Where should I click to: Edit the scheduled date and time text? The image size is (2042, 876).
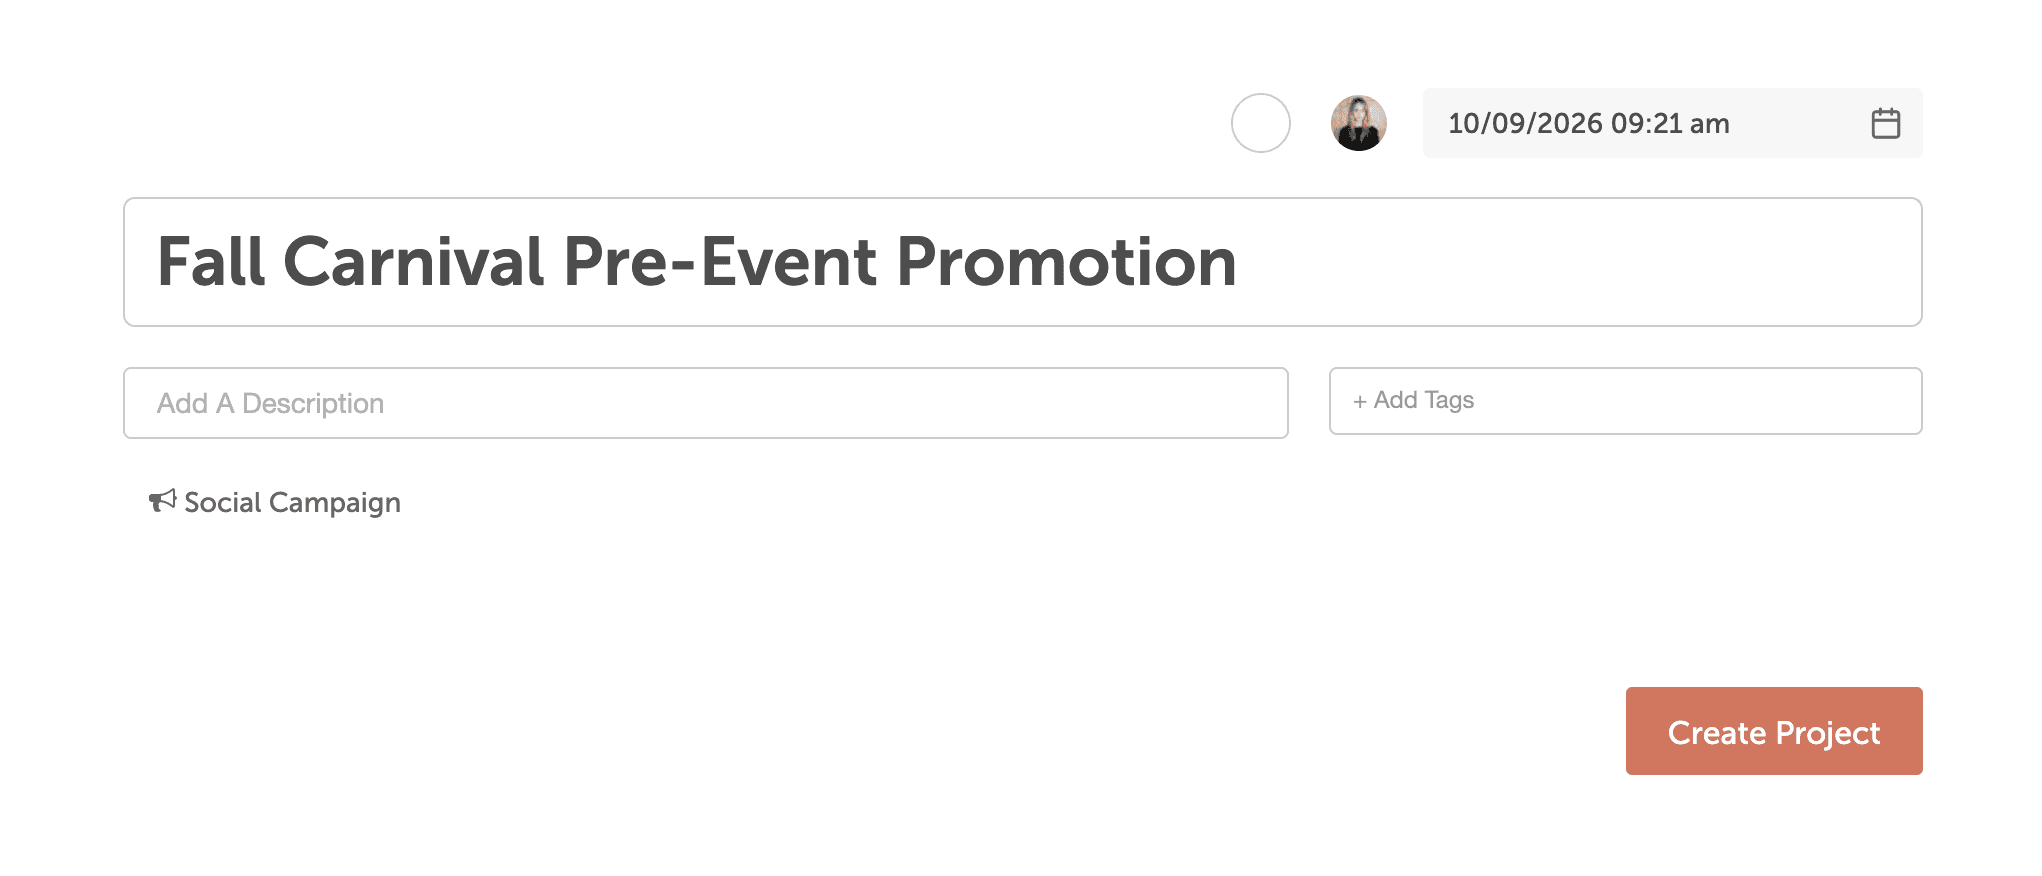point(1588,123)
